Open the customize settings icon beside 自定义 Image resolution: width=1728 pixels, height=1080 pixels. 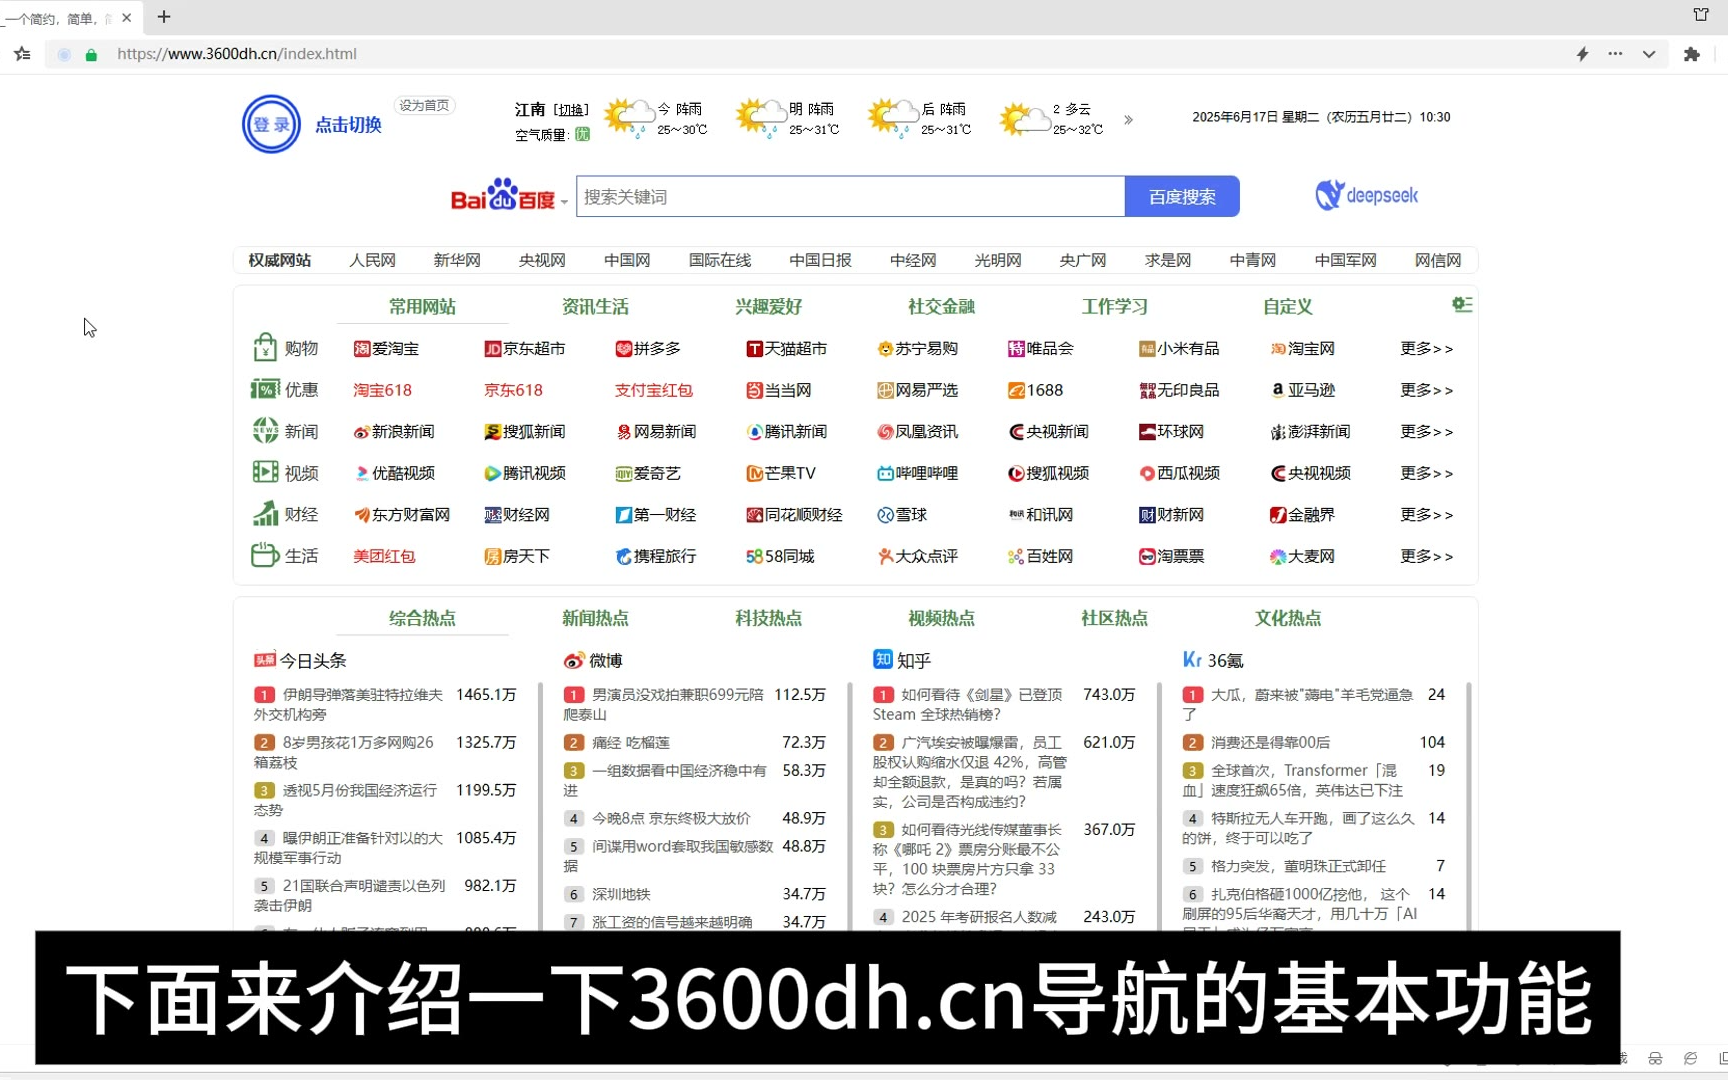[1461, 304]
